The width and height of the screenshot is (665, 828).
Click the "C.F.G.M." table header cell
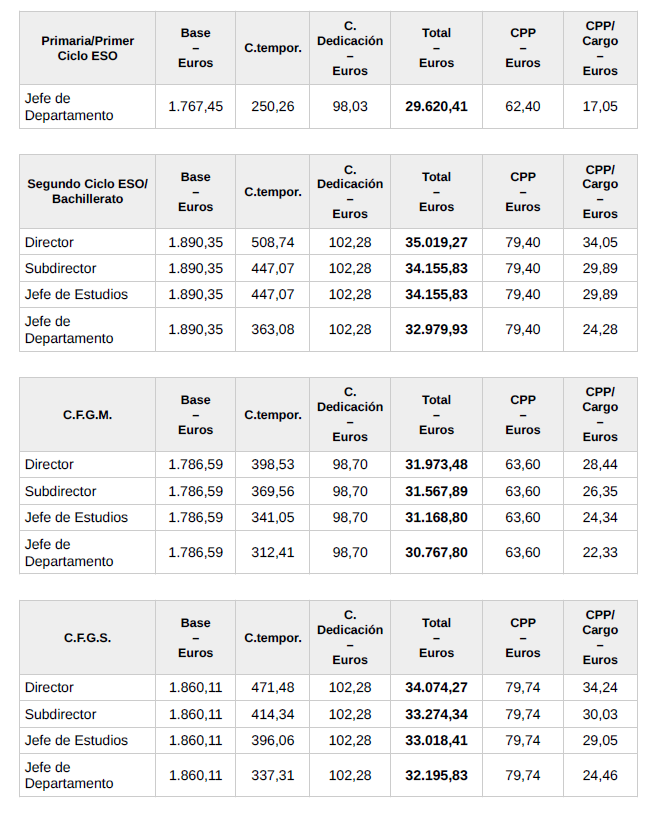point(88,414)
